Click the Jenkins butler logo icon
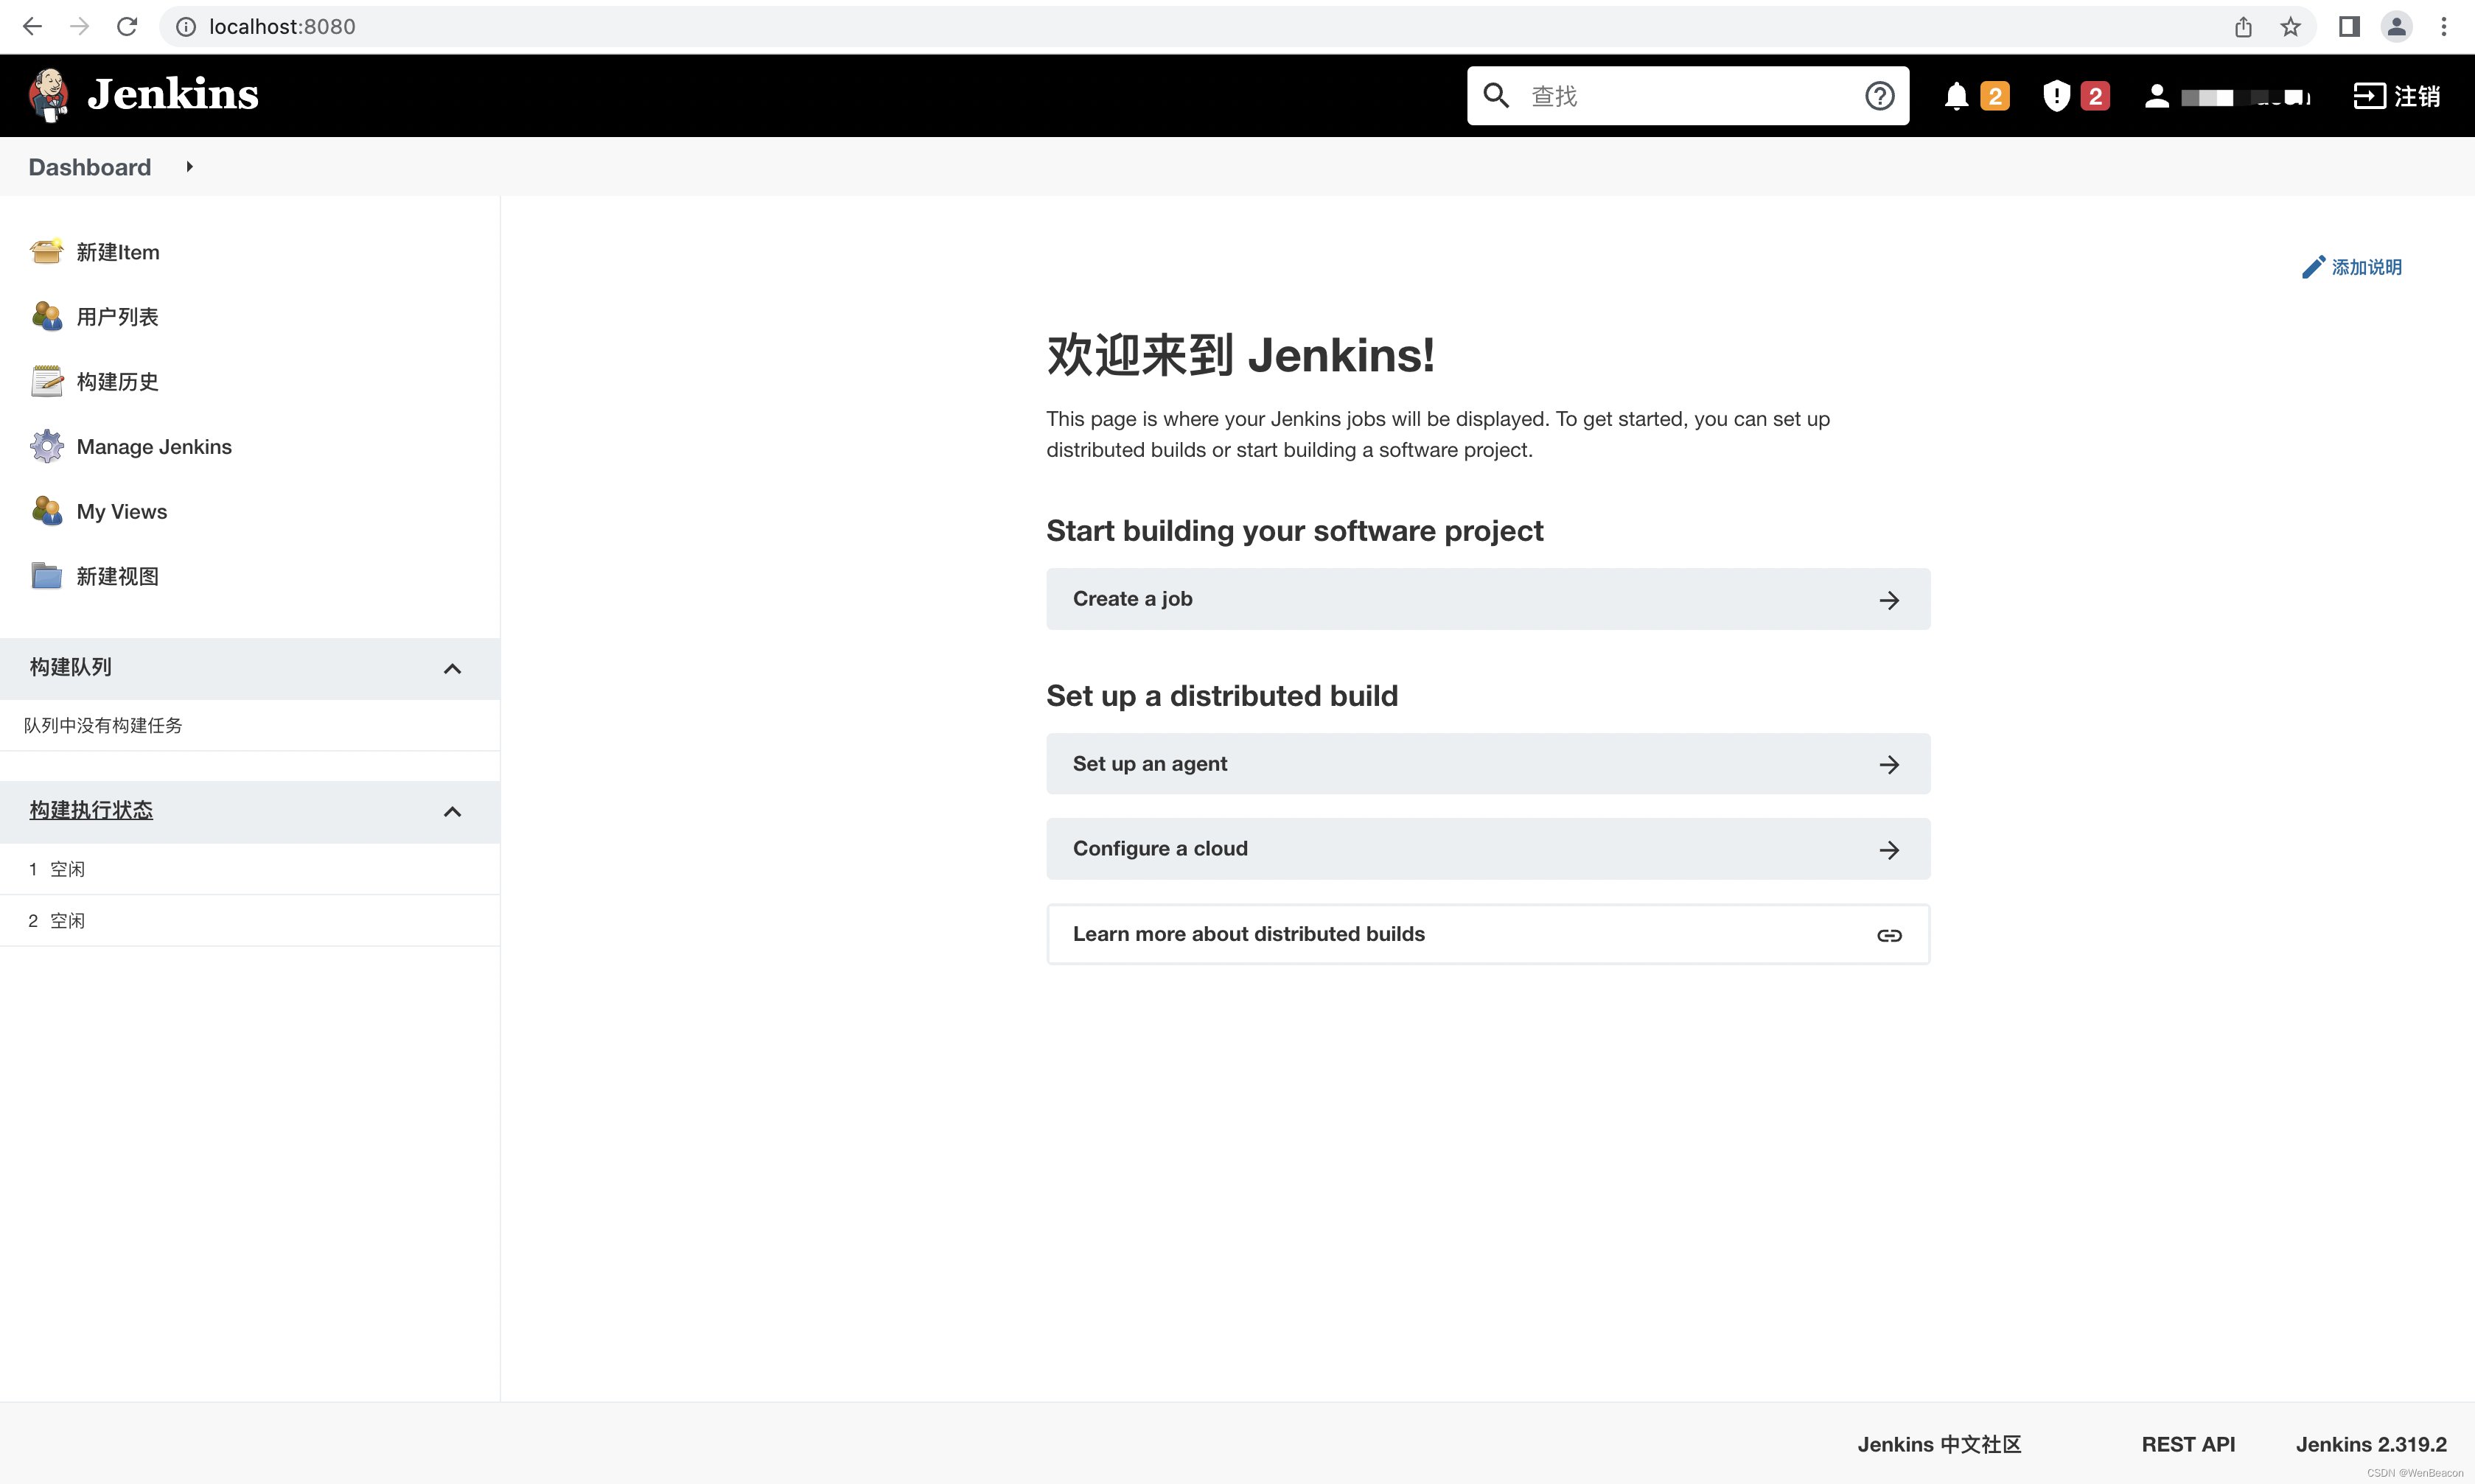 point(48,95)
